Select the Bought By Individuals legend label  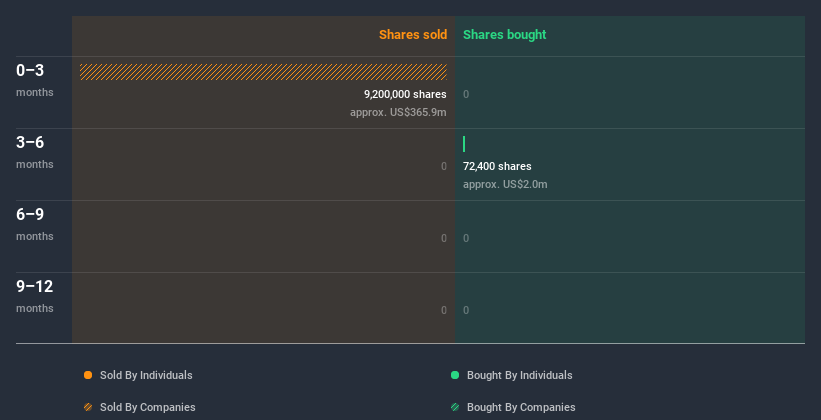(519, 375)
